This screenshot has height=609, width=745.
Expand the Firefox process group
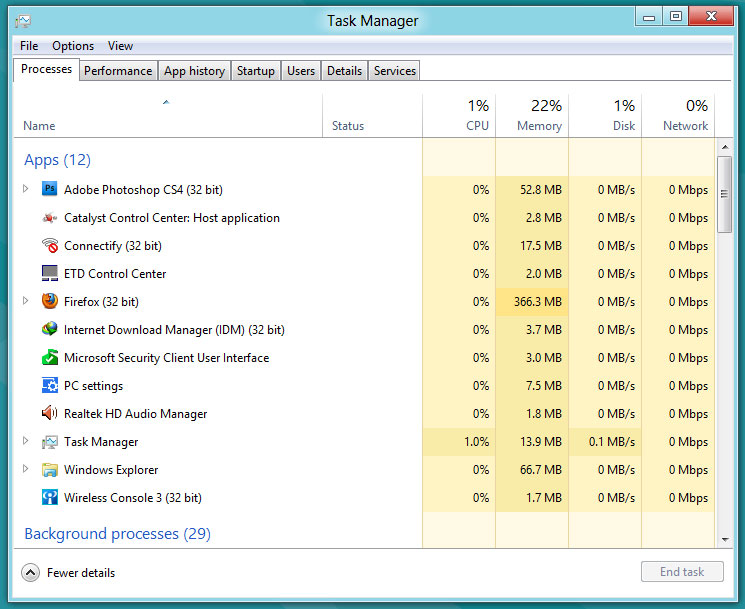pos(26,301)
